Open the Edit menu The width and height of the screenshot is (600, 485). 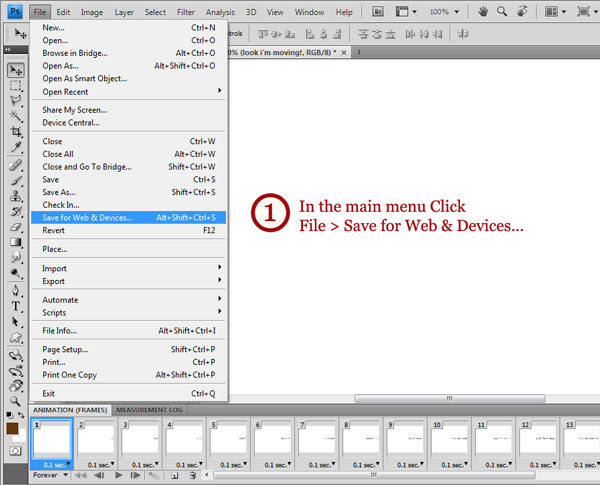63,12
